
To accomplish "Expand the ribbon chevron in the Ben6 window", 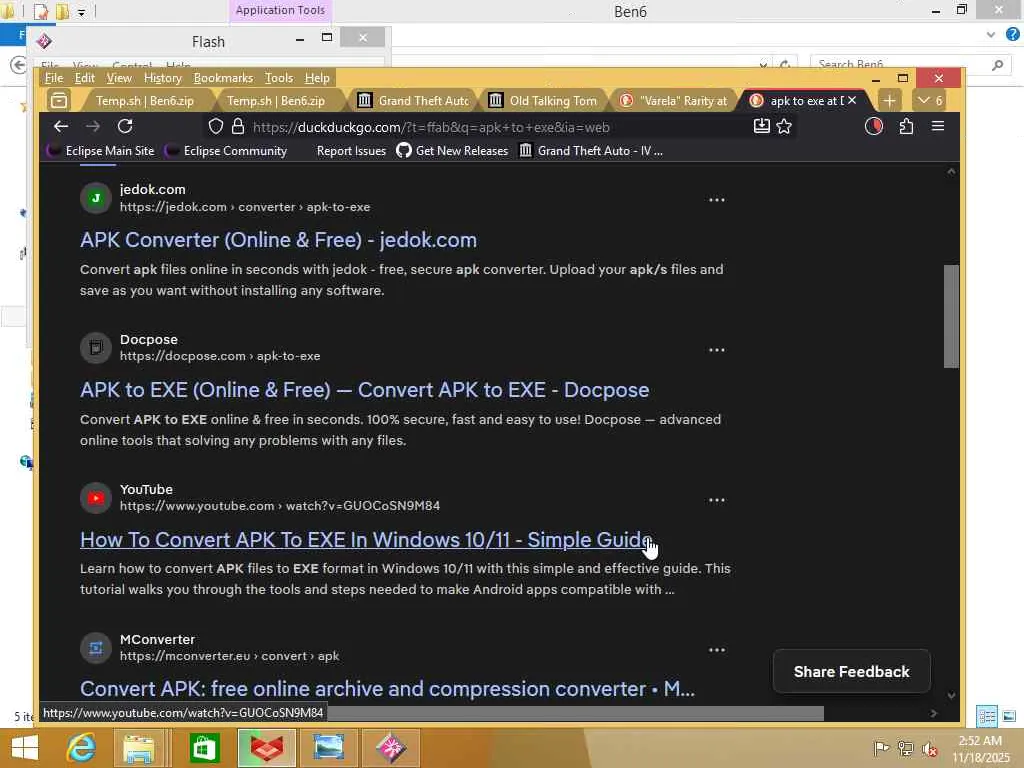I will pos(991,35).
